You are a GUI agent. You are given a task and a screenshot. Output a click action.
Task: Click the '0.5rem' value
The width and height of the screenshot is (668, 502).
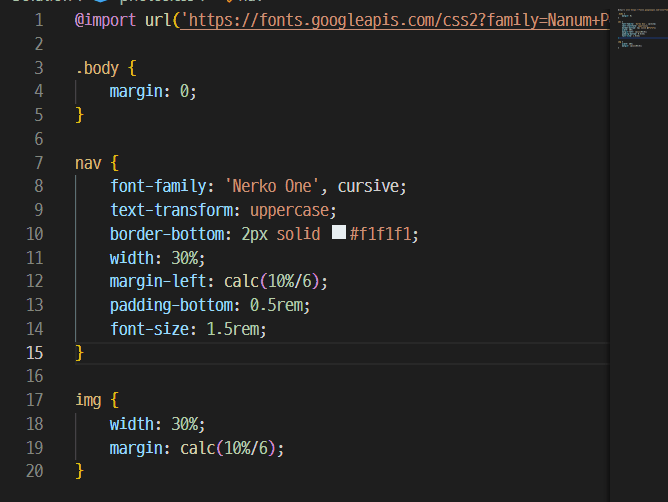click(276, 305)
